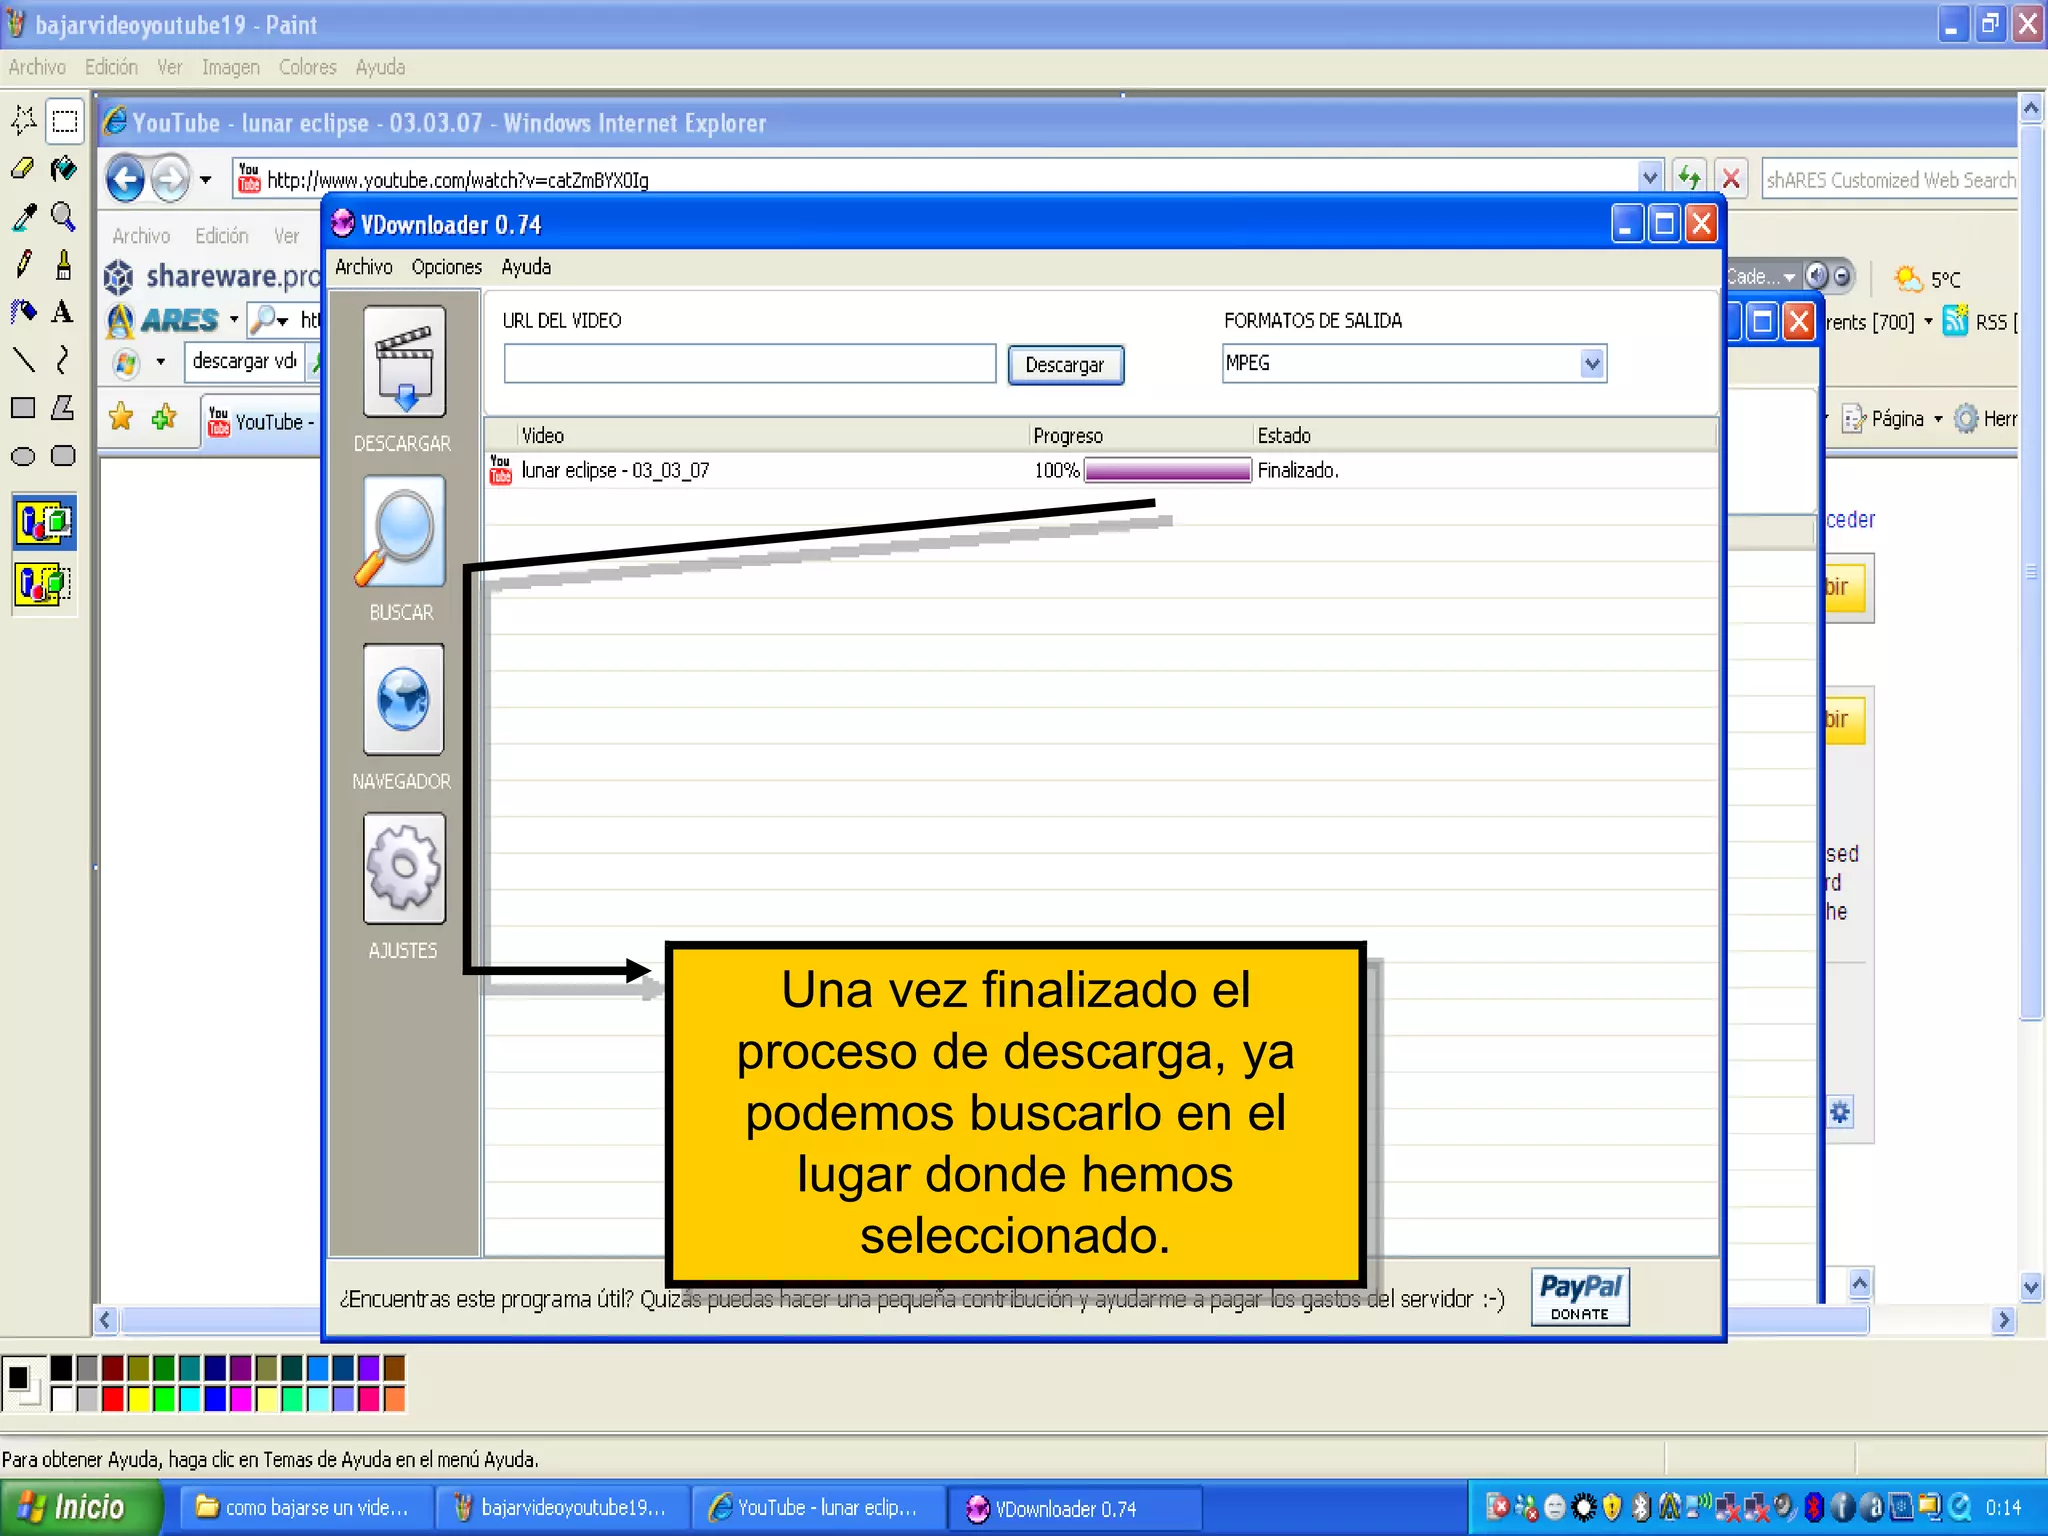Click the Internet Explorer back arrow
The width and height of the screenshot is (2048, 1536).
pyautogui.click(x=126, y=180)
